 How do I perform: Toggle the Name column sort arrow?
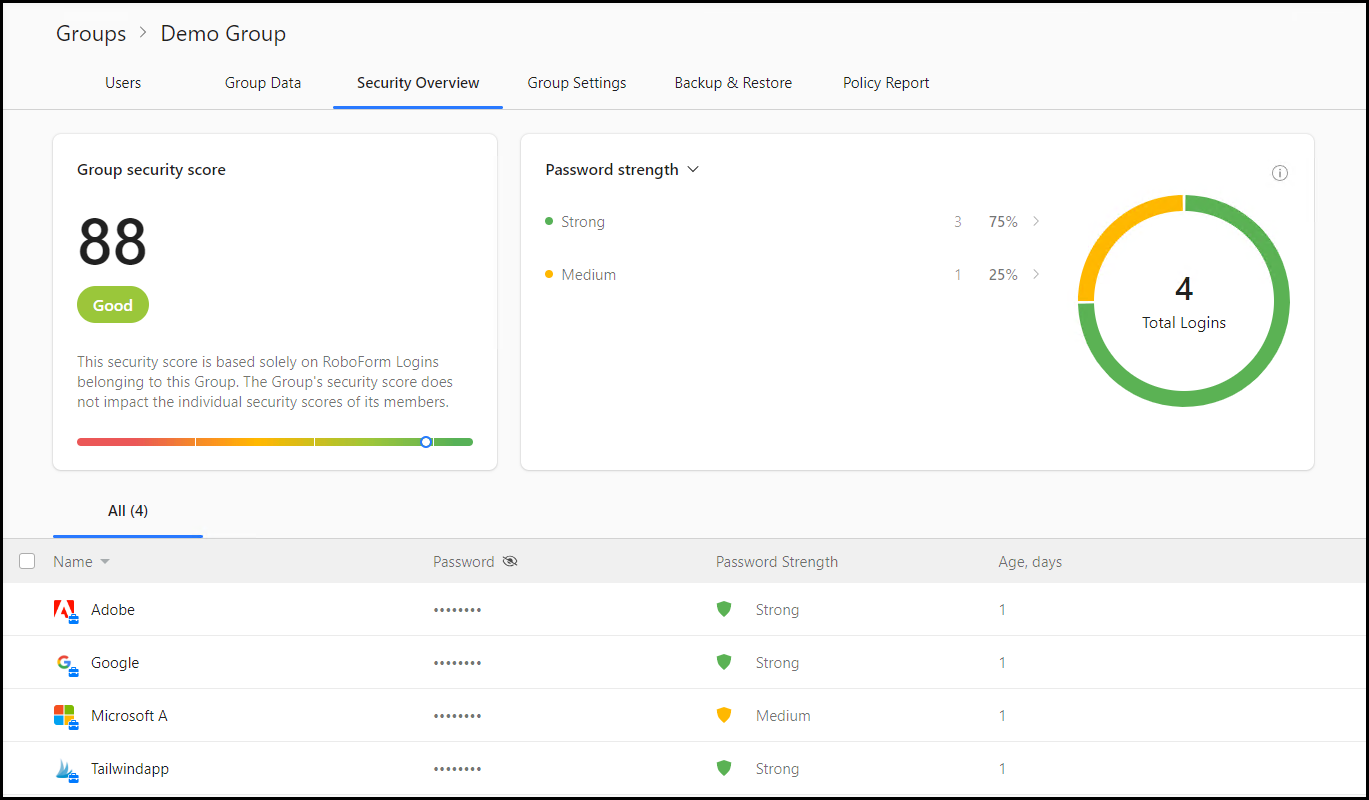(104, 561)
